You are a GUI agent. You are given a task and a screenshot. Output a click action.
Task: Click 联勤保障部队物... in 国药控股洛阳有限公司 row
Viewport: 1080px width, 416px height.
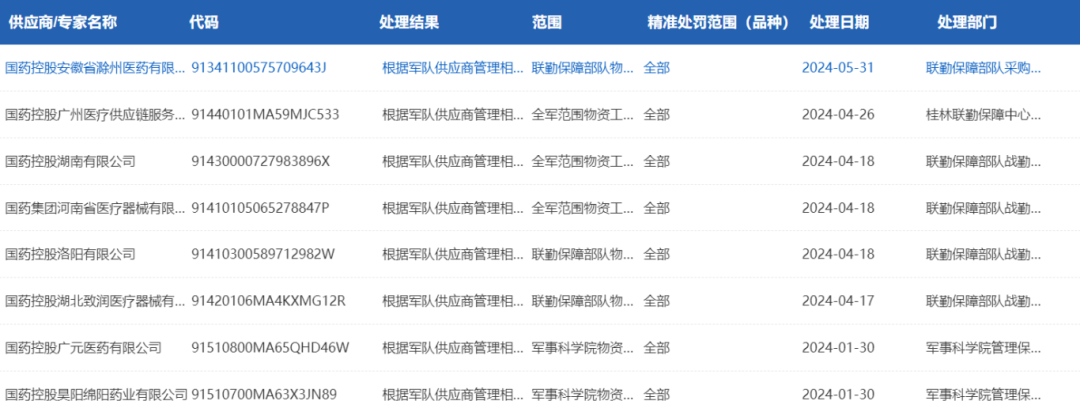point(583,253)
